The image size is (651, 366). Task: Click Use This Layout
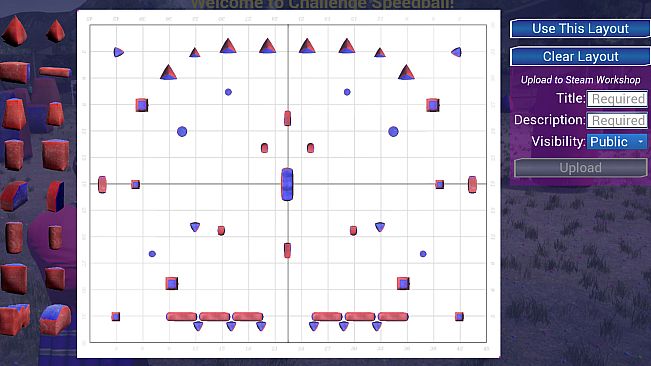(x=580, y=29)
